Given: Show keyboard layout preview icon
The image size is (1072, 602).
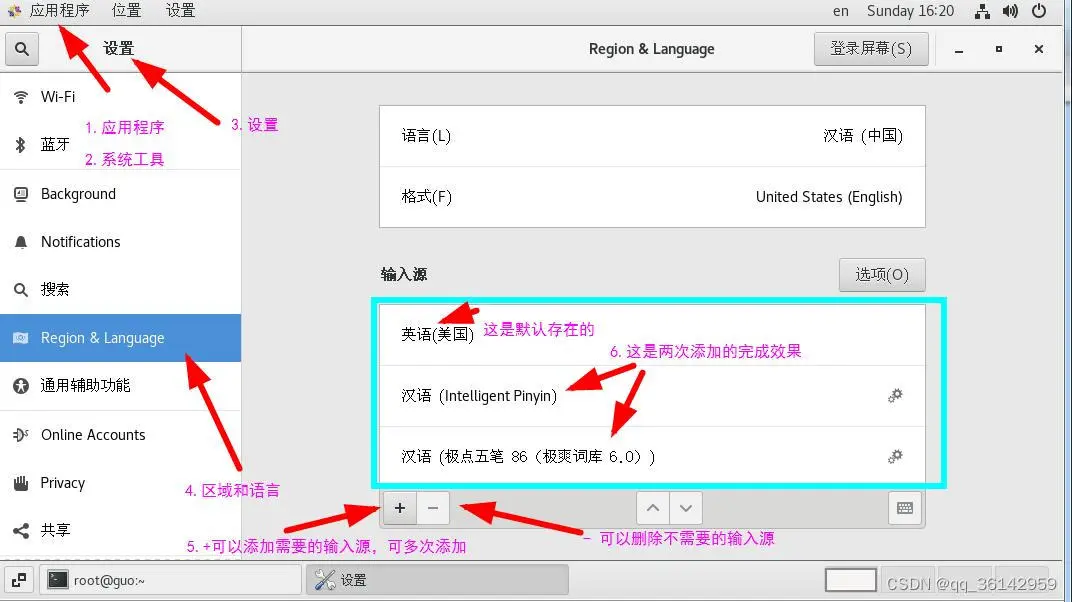Looking at the screenshot, I should pos(905,508).
